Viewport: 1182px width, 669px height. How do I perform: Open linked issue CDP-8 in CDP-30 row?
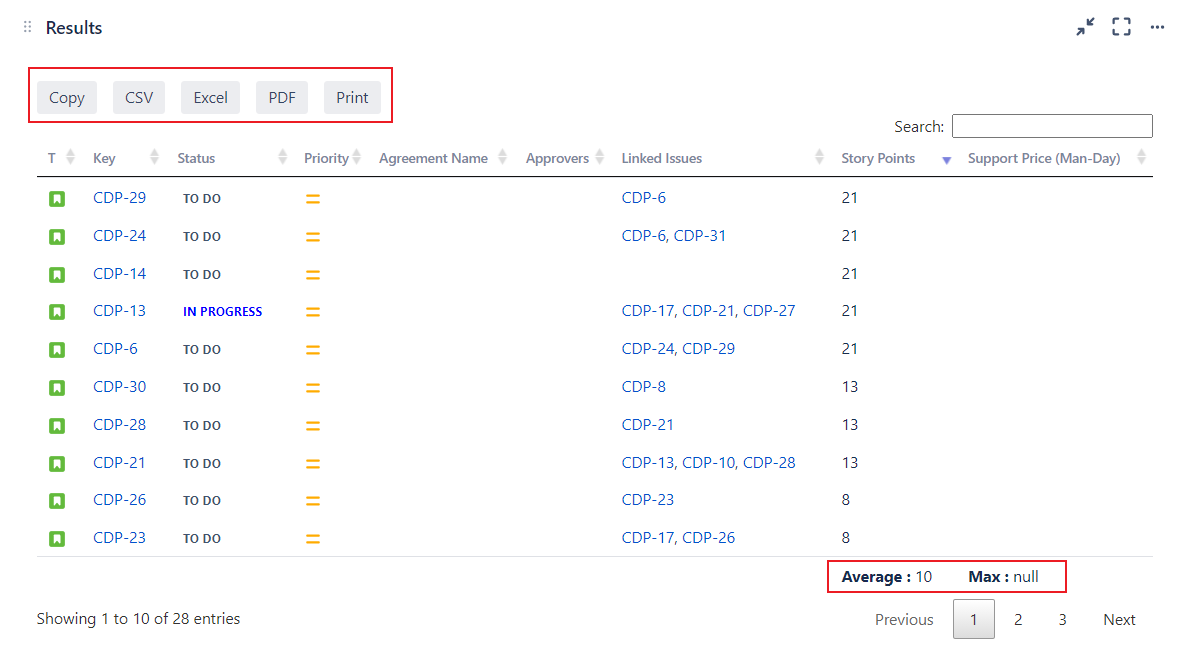[x=644, y=386]
